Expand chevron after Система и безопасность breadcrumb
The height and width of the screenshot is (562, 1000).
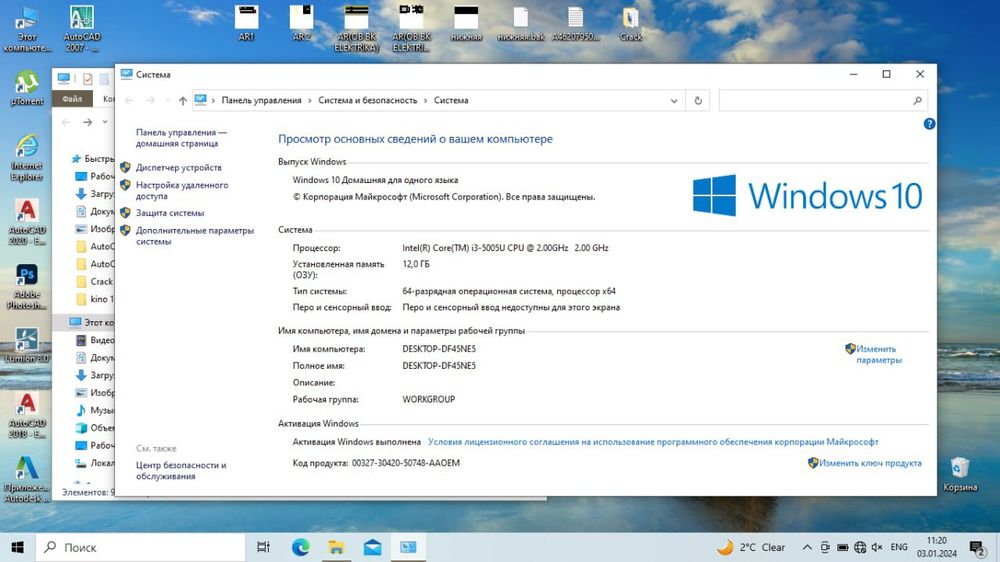[425, 100]
